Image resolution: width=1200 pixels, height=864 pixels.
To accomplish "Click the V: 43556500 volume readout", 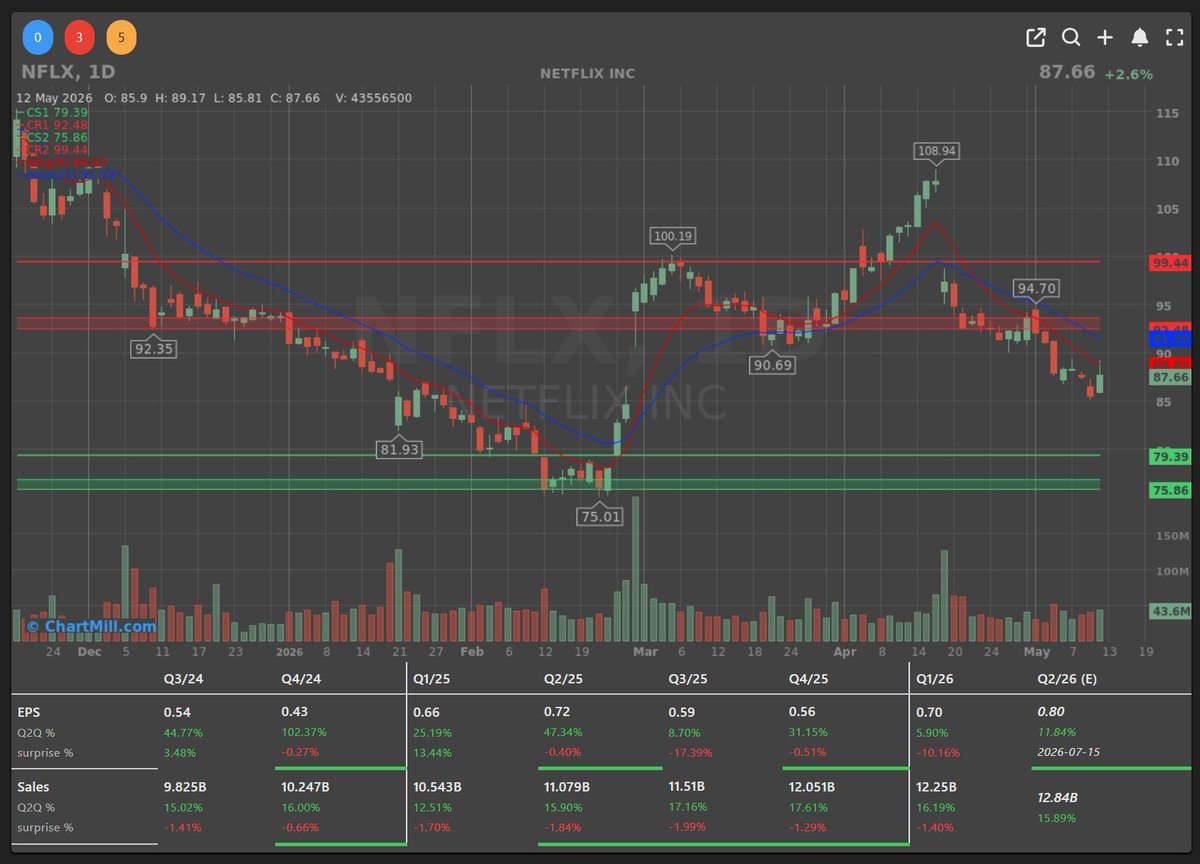I will [373, 98].
